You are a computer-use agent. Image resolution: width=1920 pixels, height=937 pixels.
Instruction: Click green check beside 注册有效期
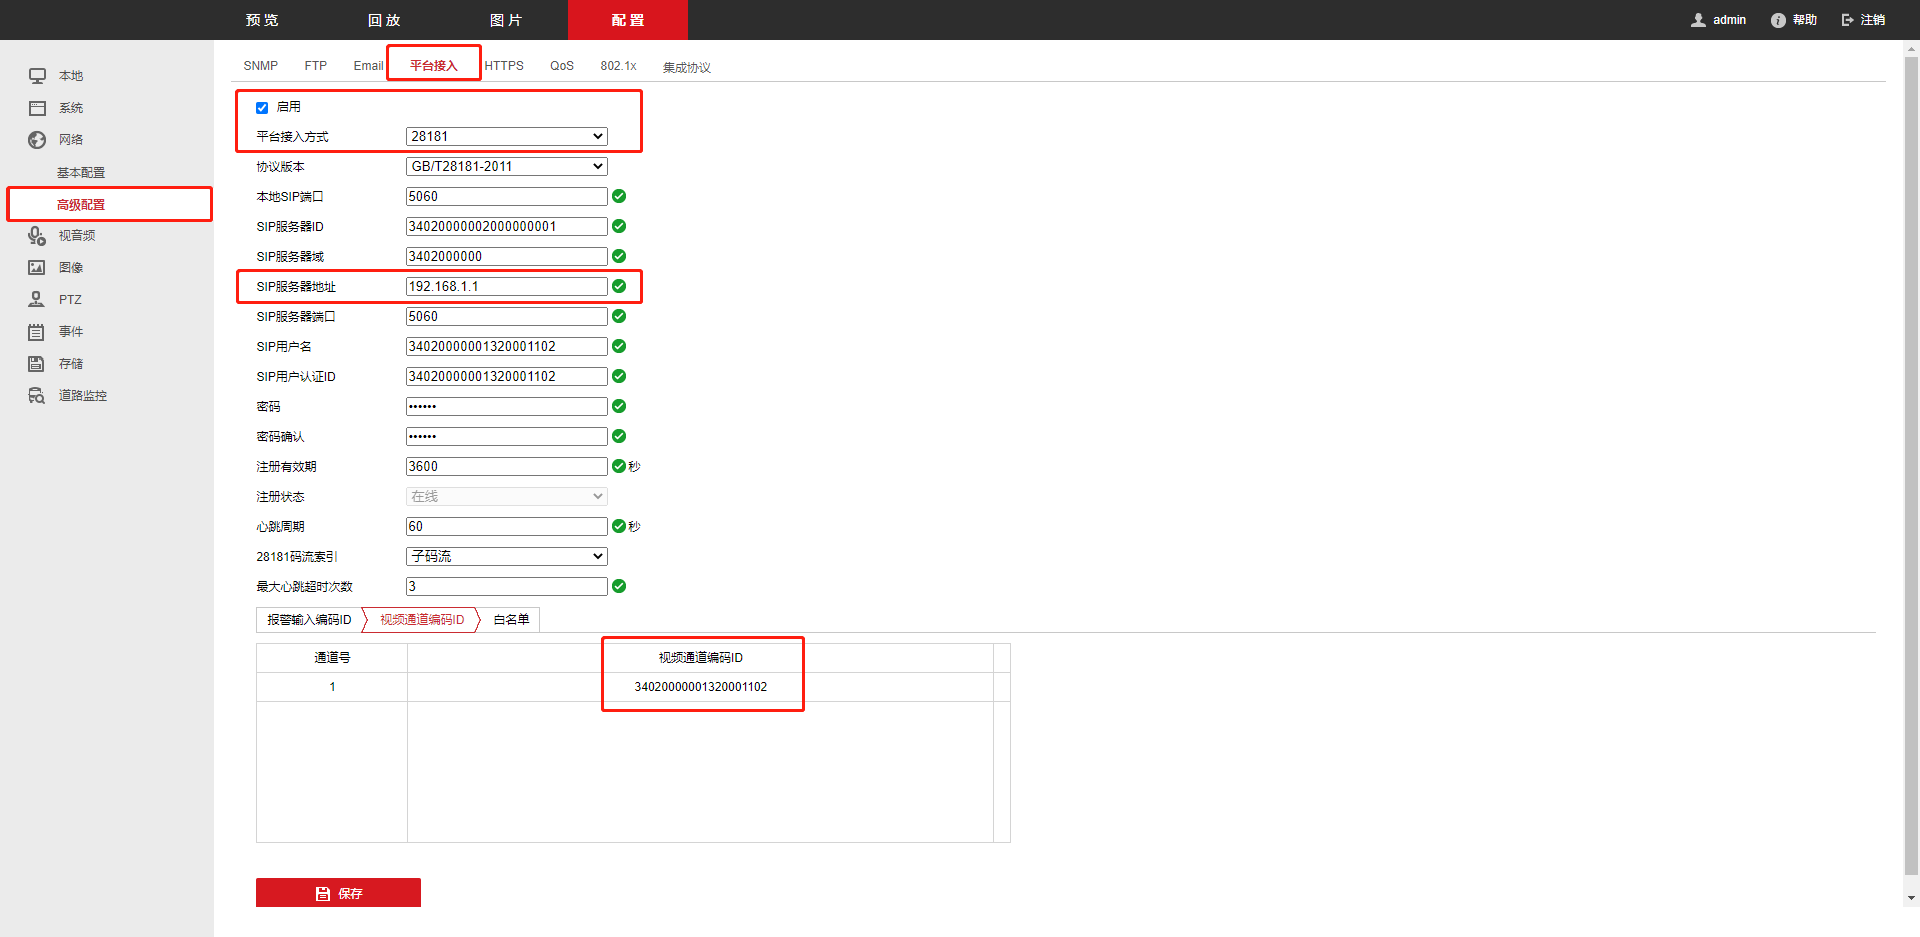[x=619, y=466]
